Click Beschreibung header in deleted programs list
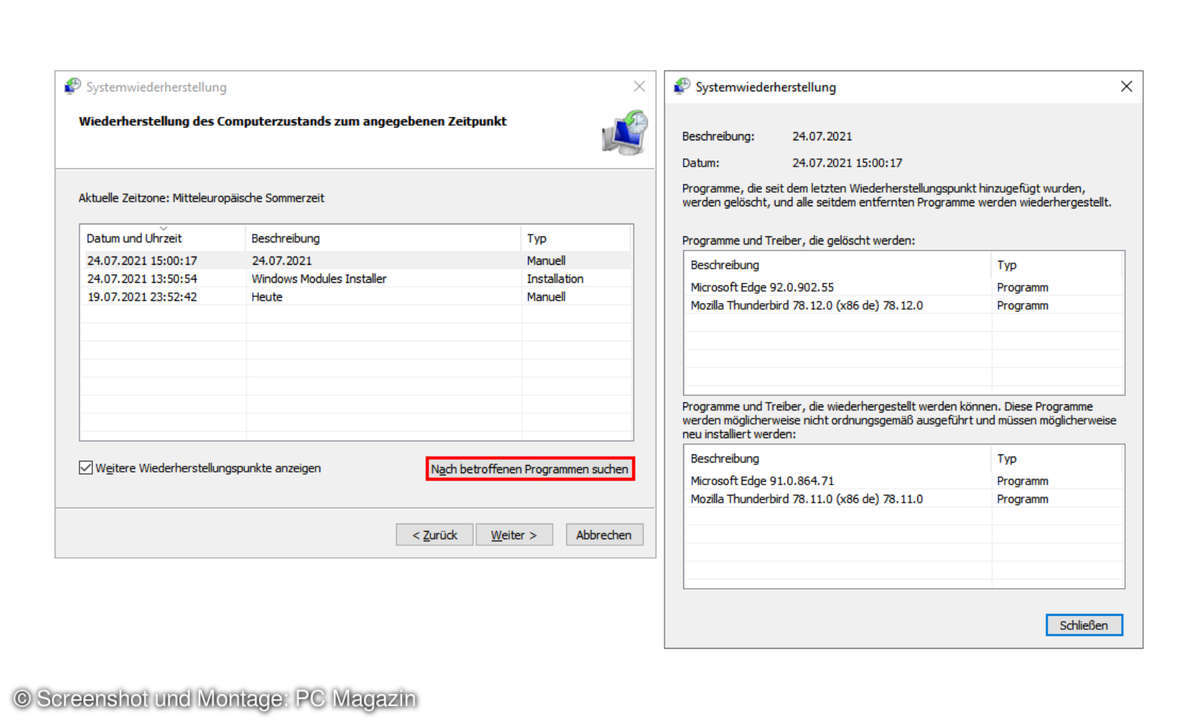This screenshot has height=720, width=1200. 838,265
